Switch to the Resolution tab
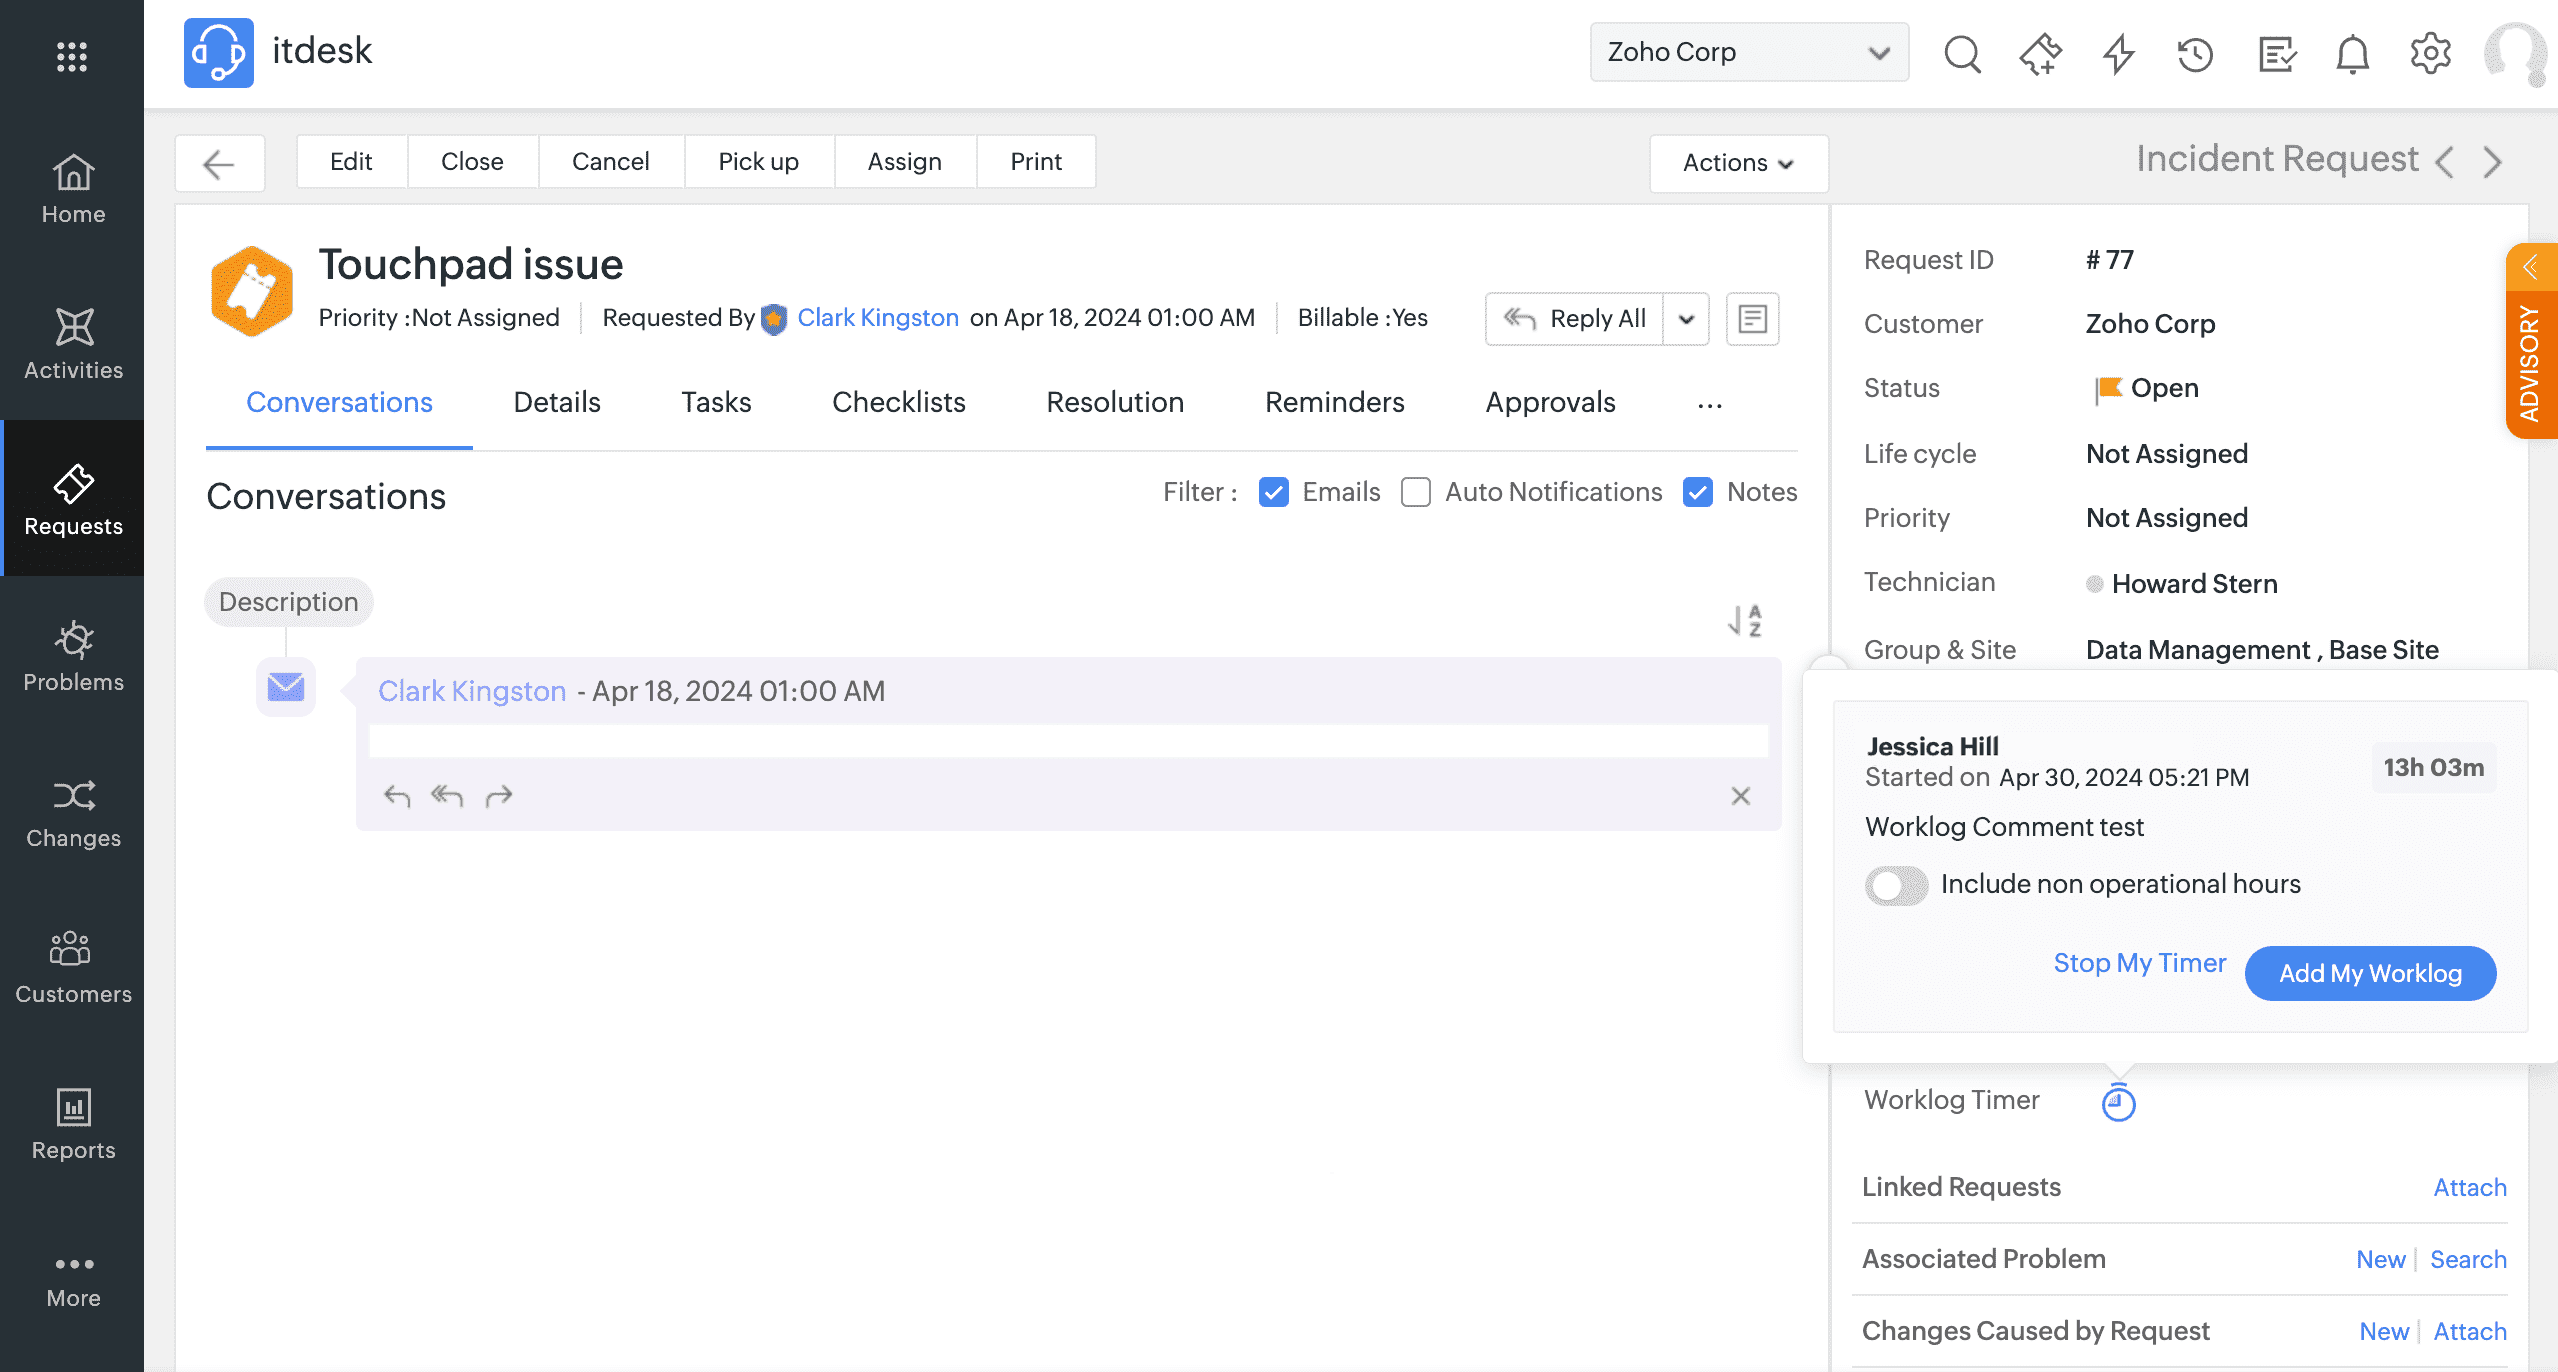 (x=1115, y=402)
